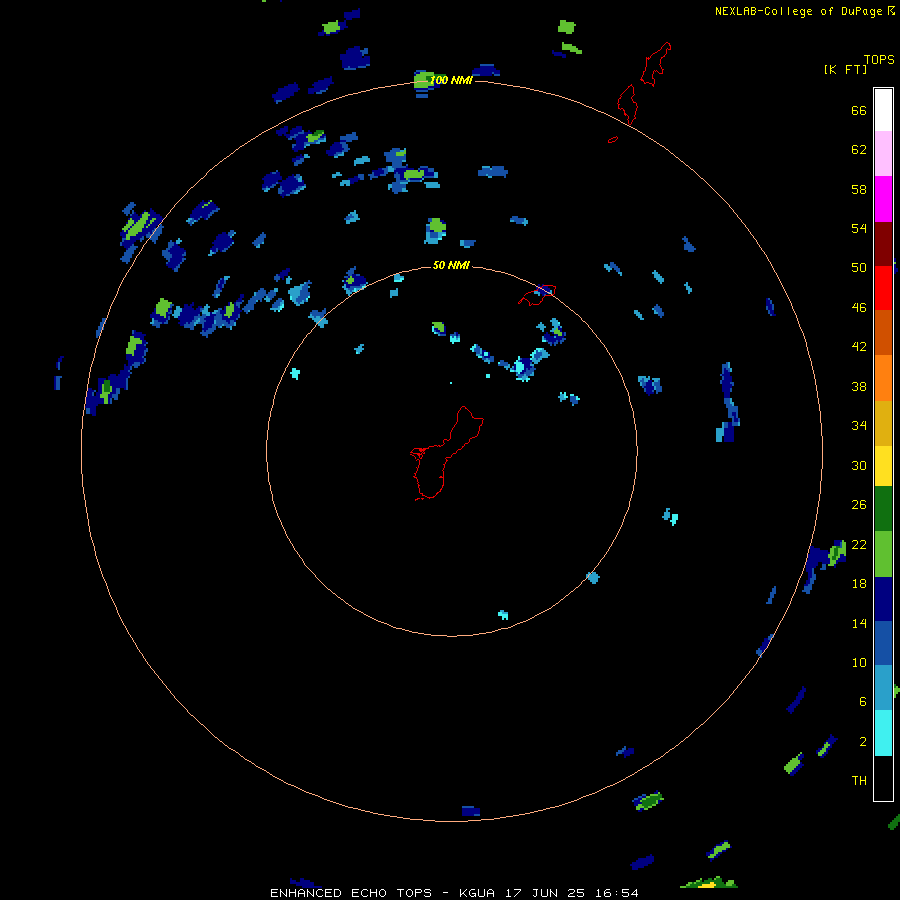This screenshot has width=900, height=900.
Task: Click the '50 NMI' range ring label
Action: pyautogui.click(x=451, y=265)
